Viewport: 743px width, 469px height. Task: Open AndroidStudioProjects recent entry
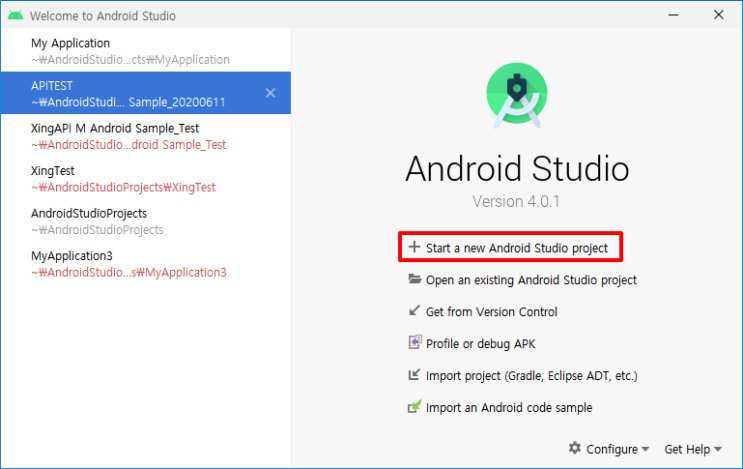point(146,221)
